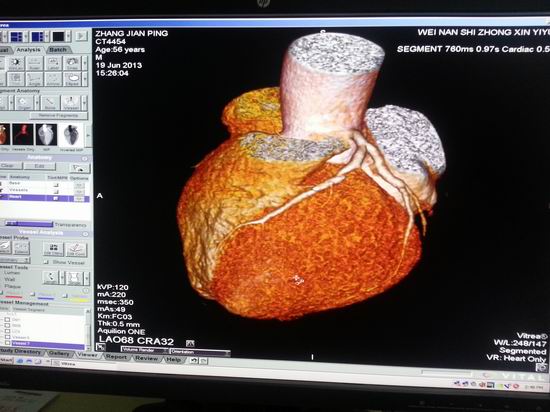Click the four-panel layout icon in Vessel Probe
Viewport: 550px width, 412px height.
[53, 249]
